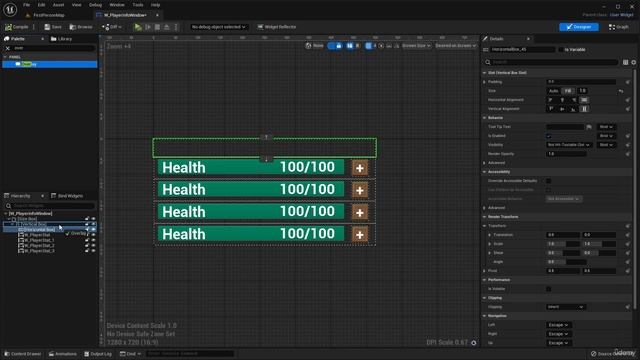The image size is (640, 360).
Task: Toggle visibility eye of W_PlayerStat_1 row
Action: tap(93, 240)
